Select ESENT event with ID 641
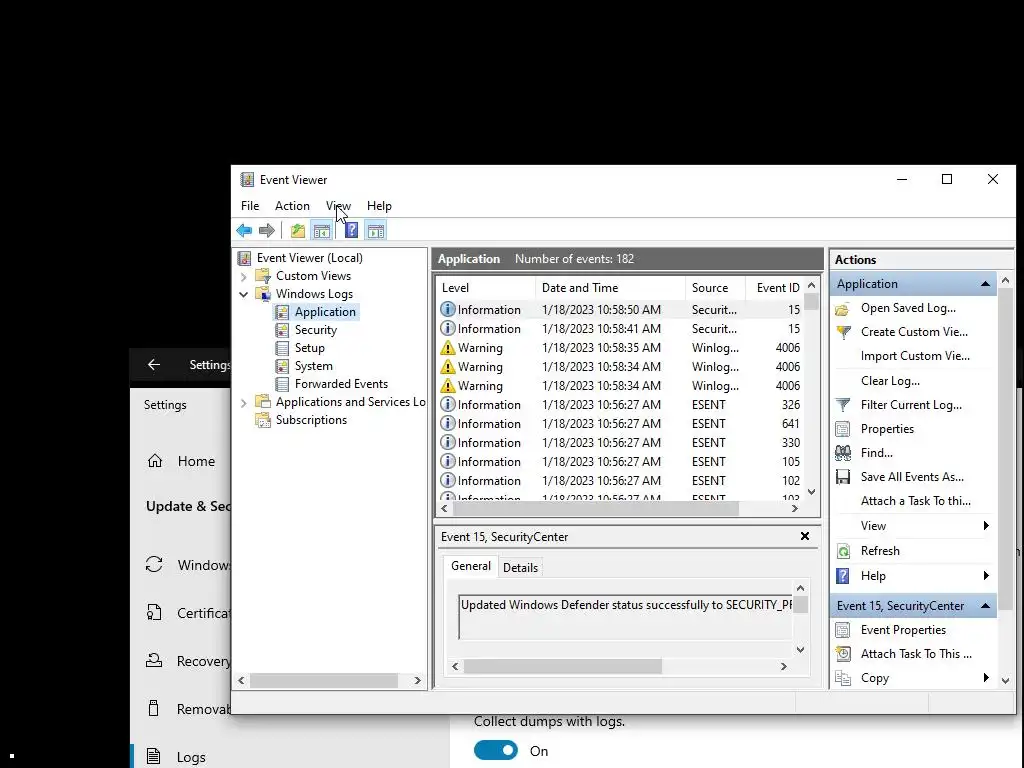The height and width of the screenshot is (768, 1024). tap(620, 424)
